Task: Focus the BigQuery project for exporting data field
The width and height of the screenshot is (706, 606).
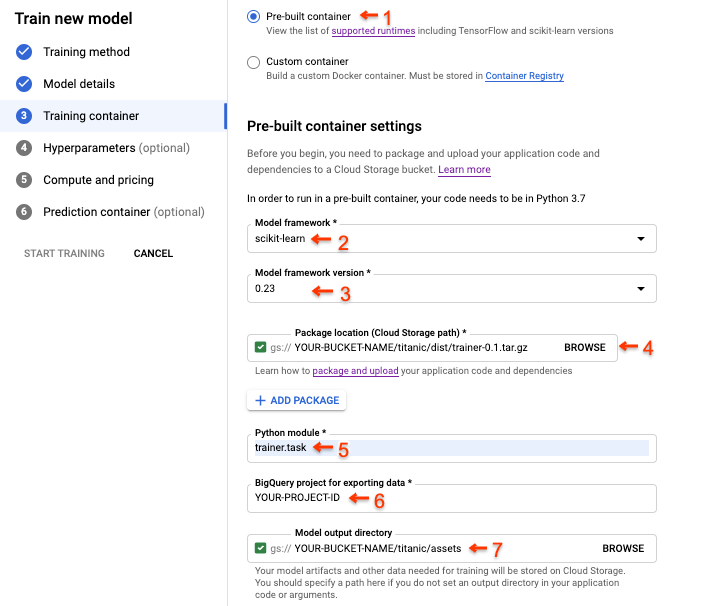Action: (451, 498)
